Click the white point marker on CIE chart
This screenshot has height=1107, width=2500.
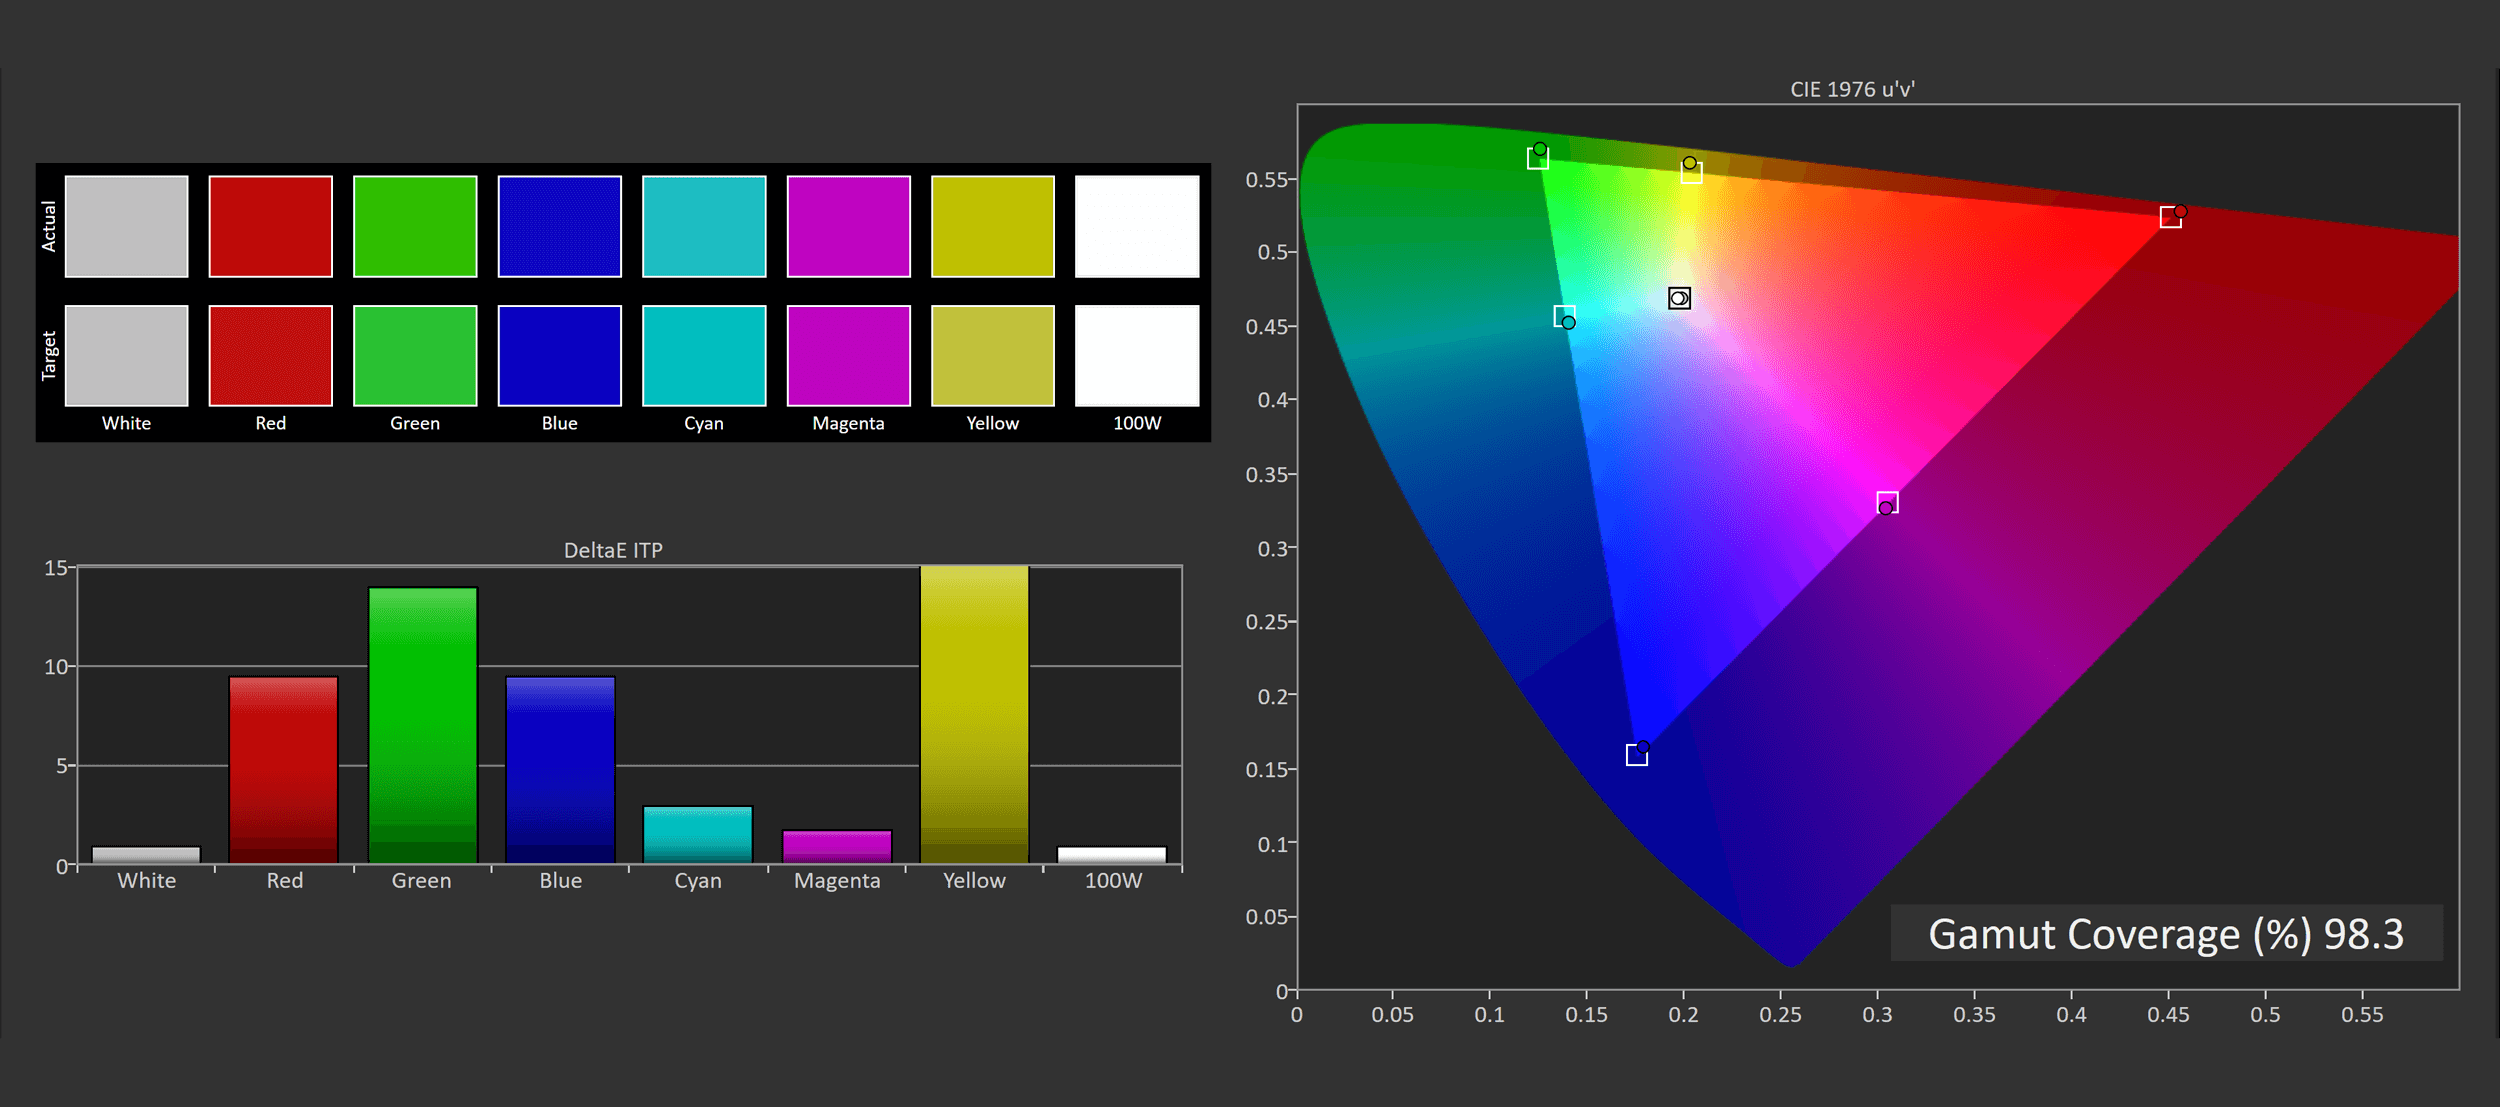[1679, 298]
